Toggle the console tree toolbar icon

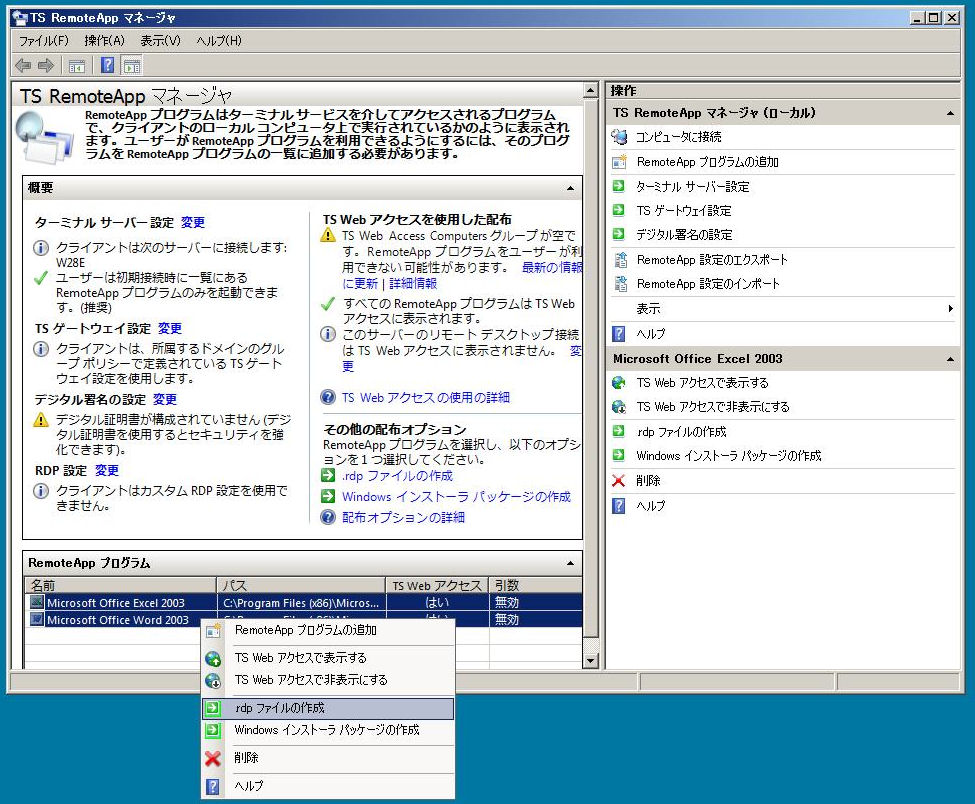77,65
